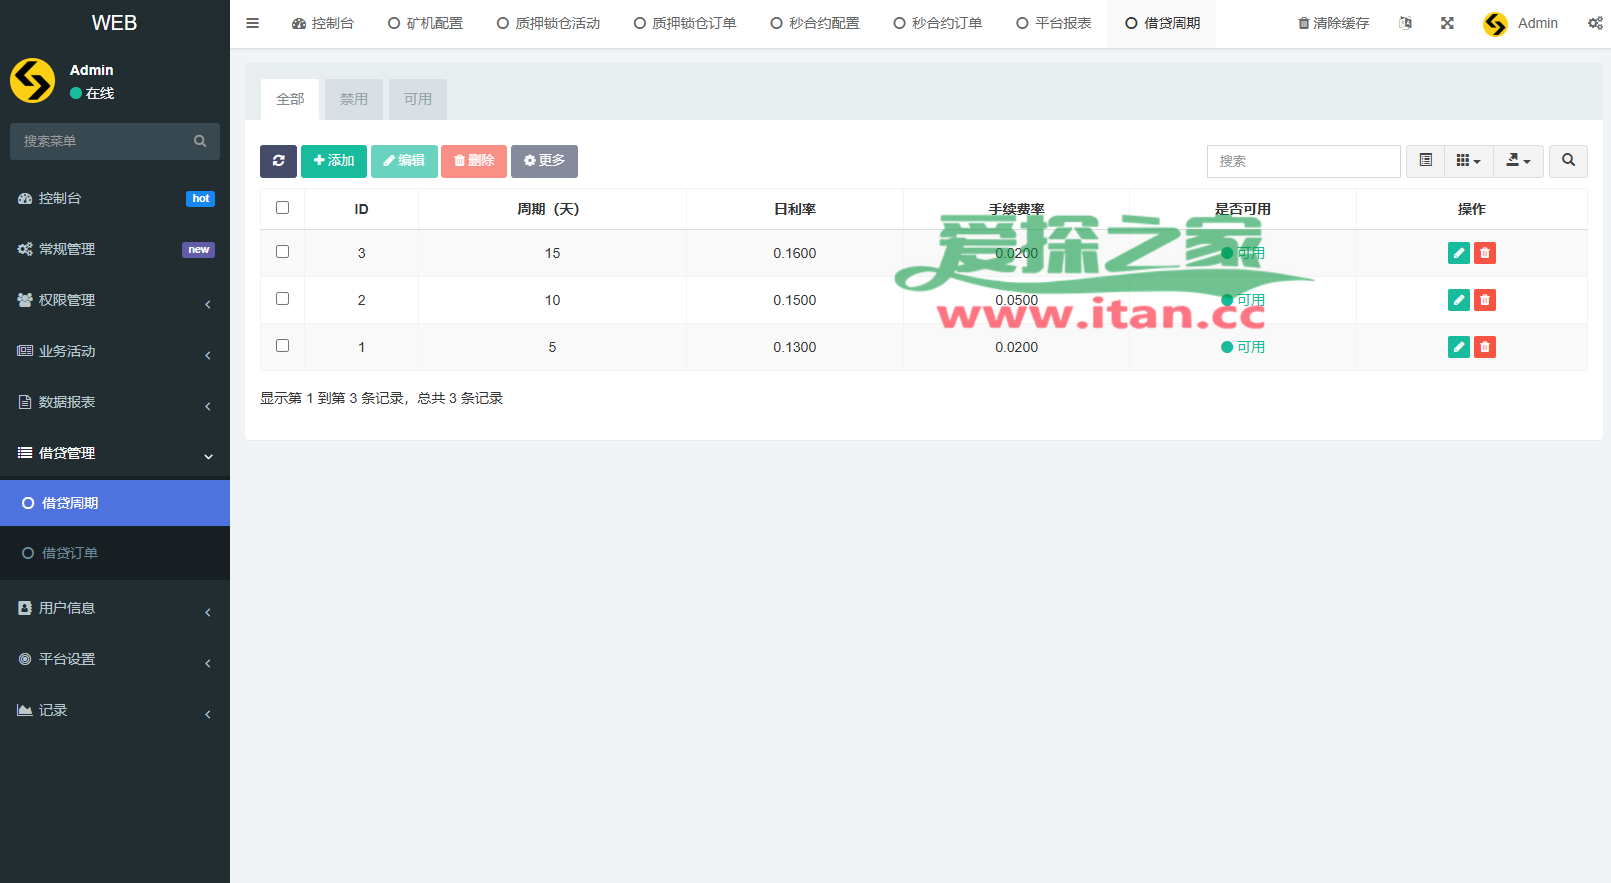This screenshot has height=883, width=1611.
Task: Click the green edit icon for ID 3
Action: pos(1459,253)
